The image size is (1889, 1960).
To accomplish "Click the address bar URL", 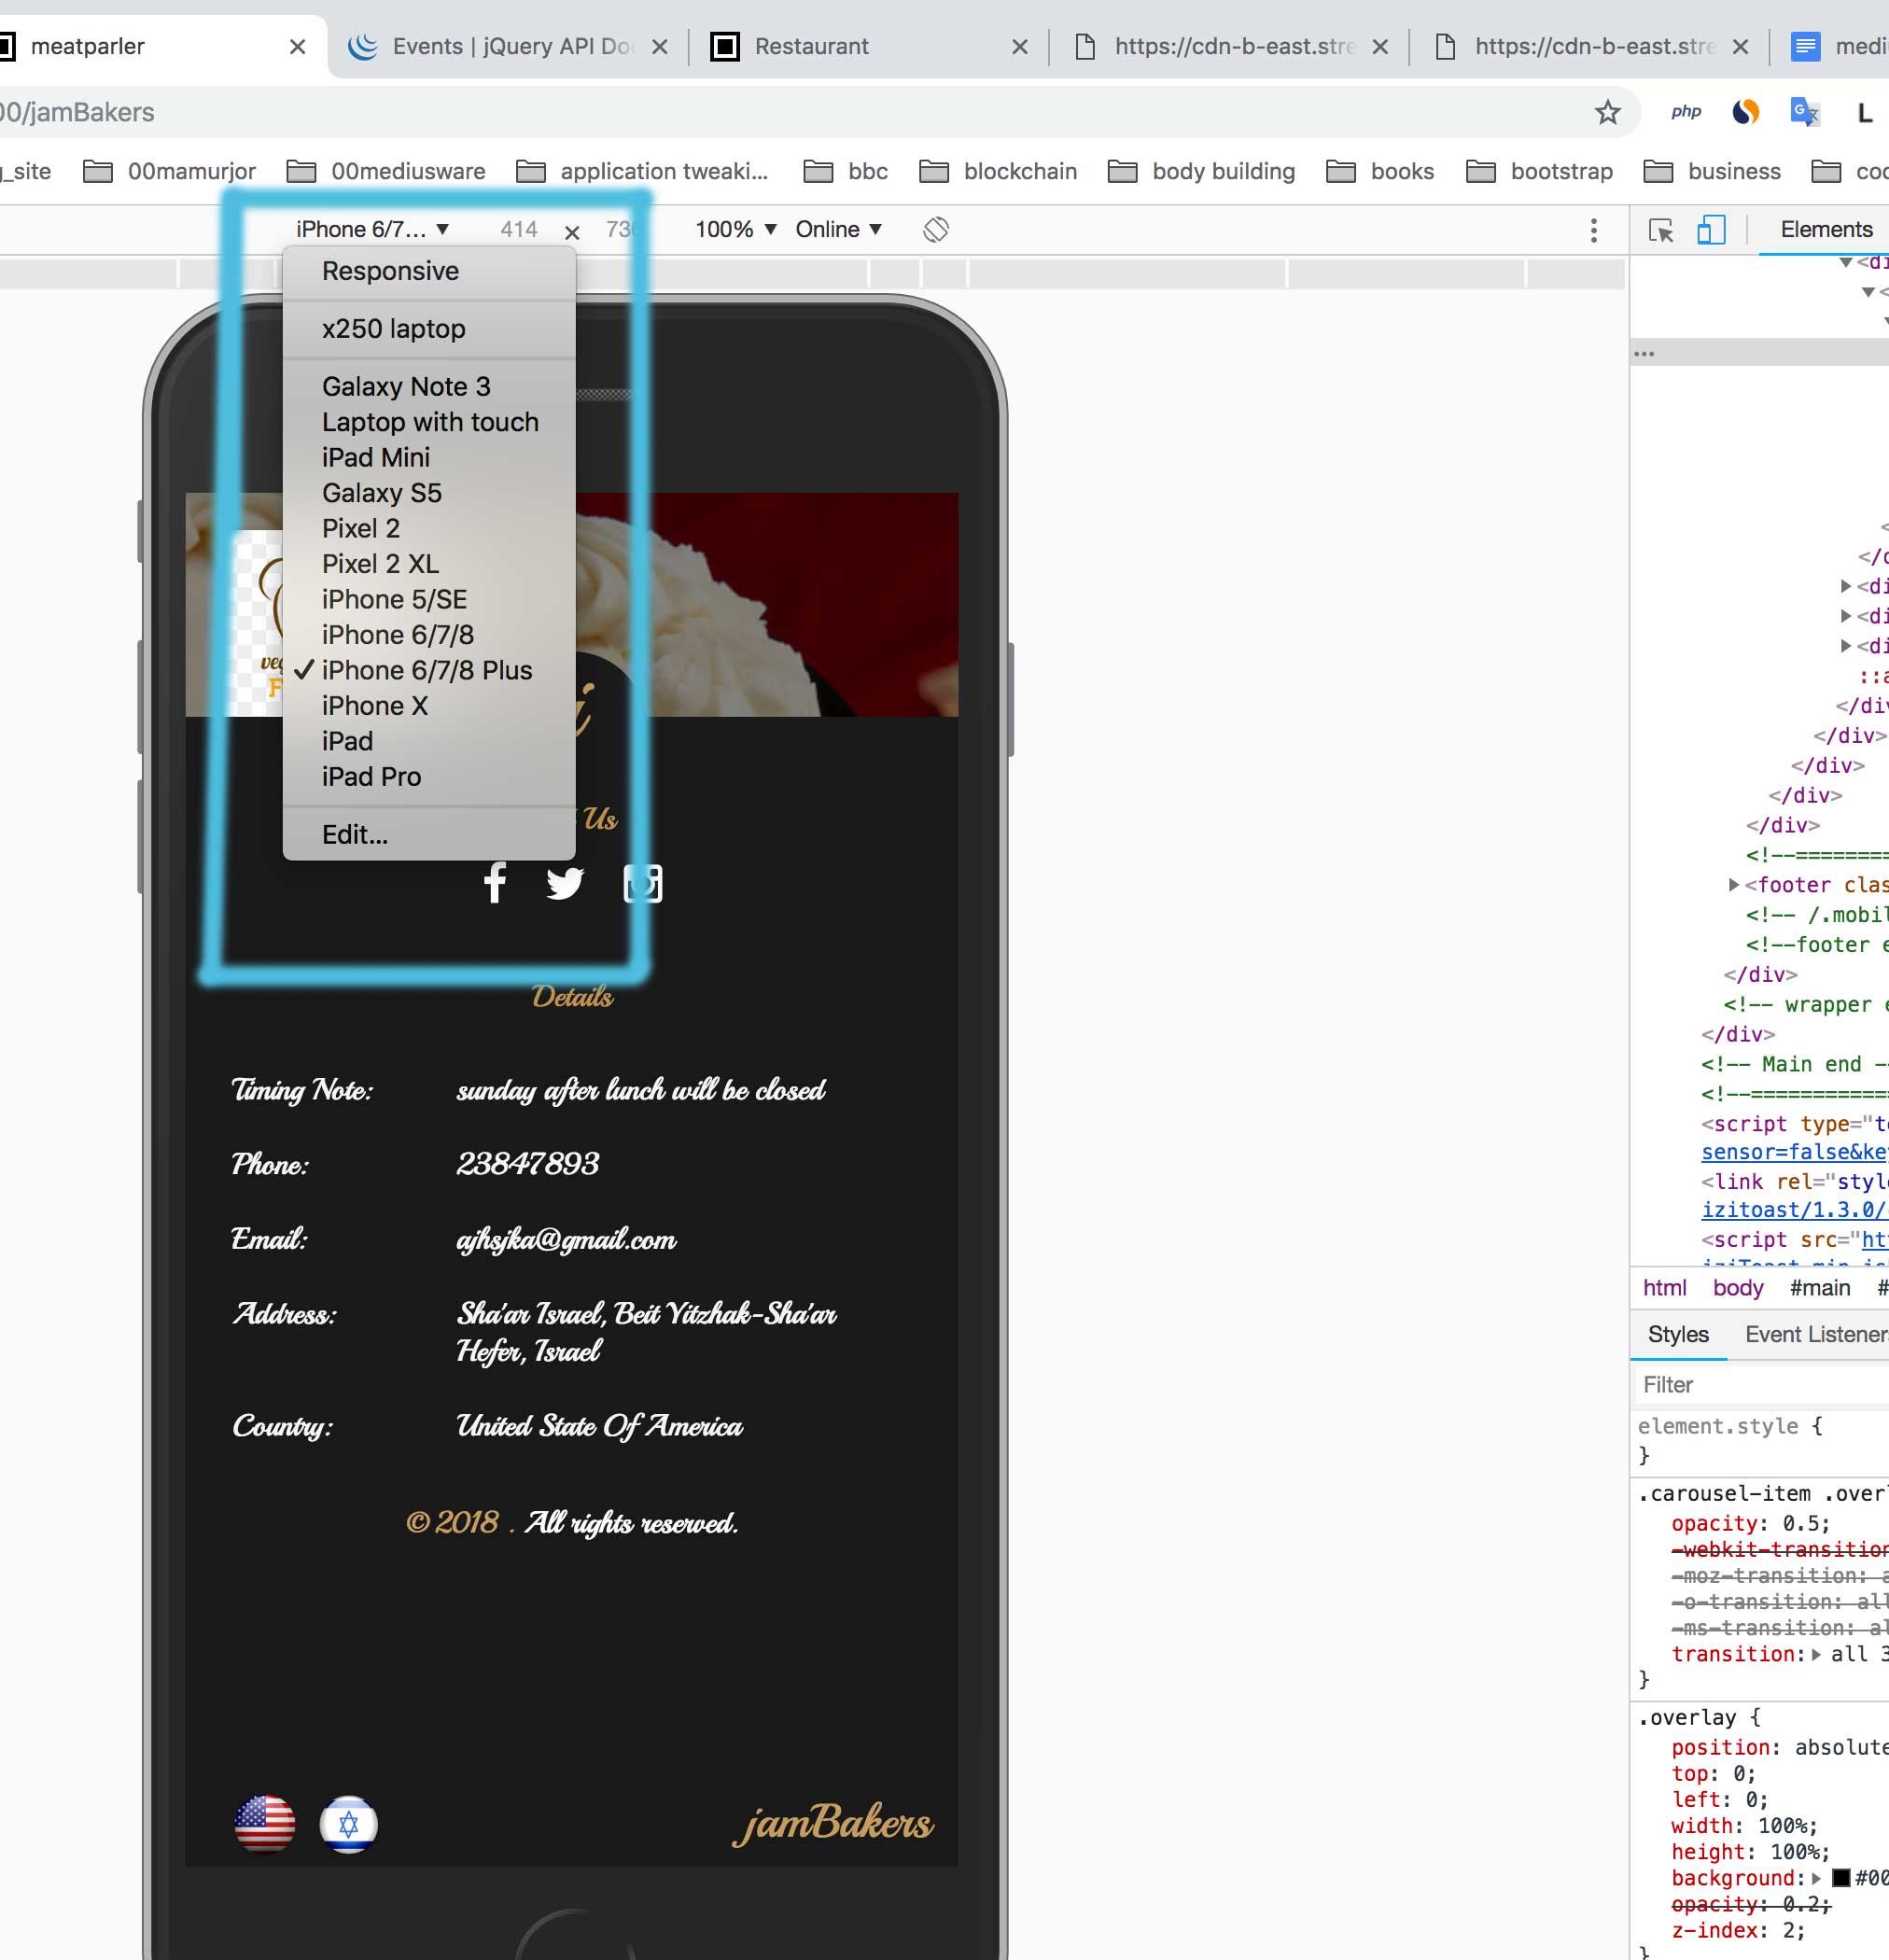I will (x=77, y=112).
